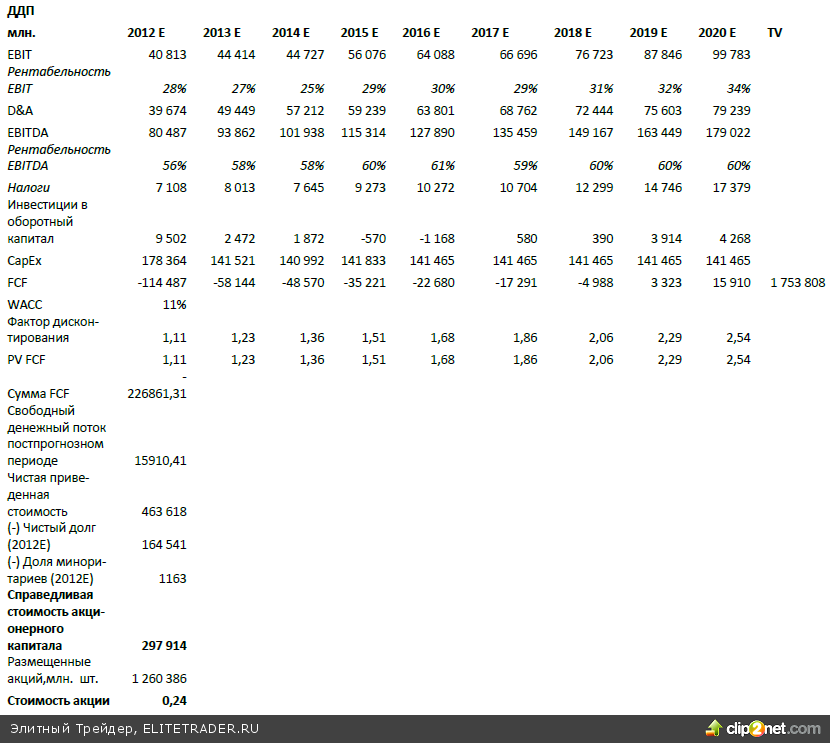Click the EBITDA value 80 487
This screenshot has height=743, width=830.
click(x=163, y=132)
